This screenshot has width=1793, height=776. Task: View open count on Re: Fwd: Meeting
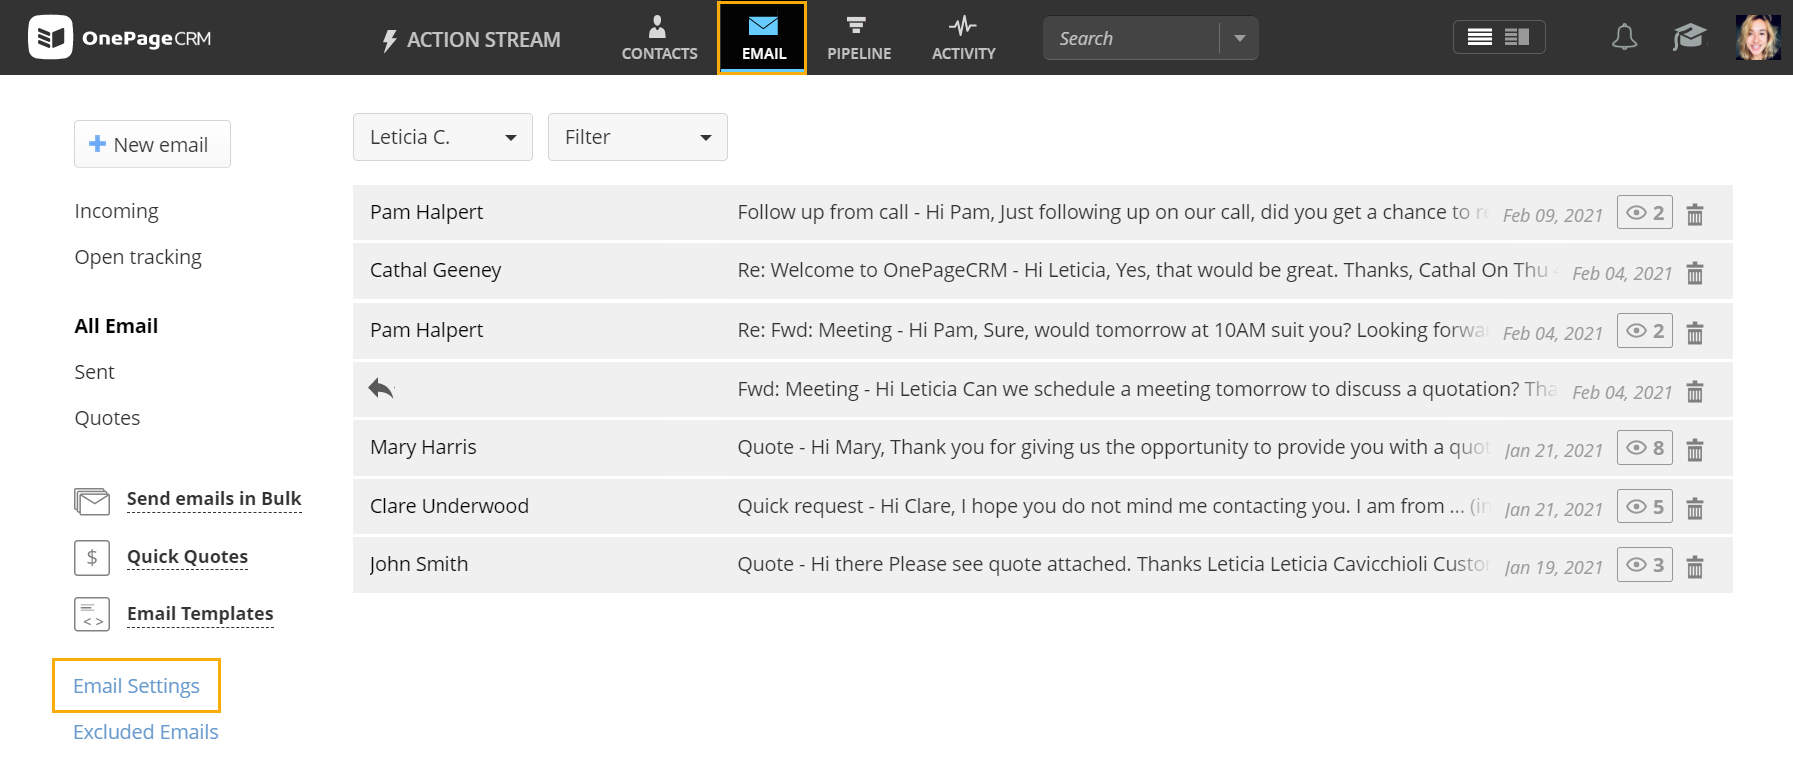[1644, 330]
